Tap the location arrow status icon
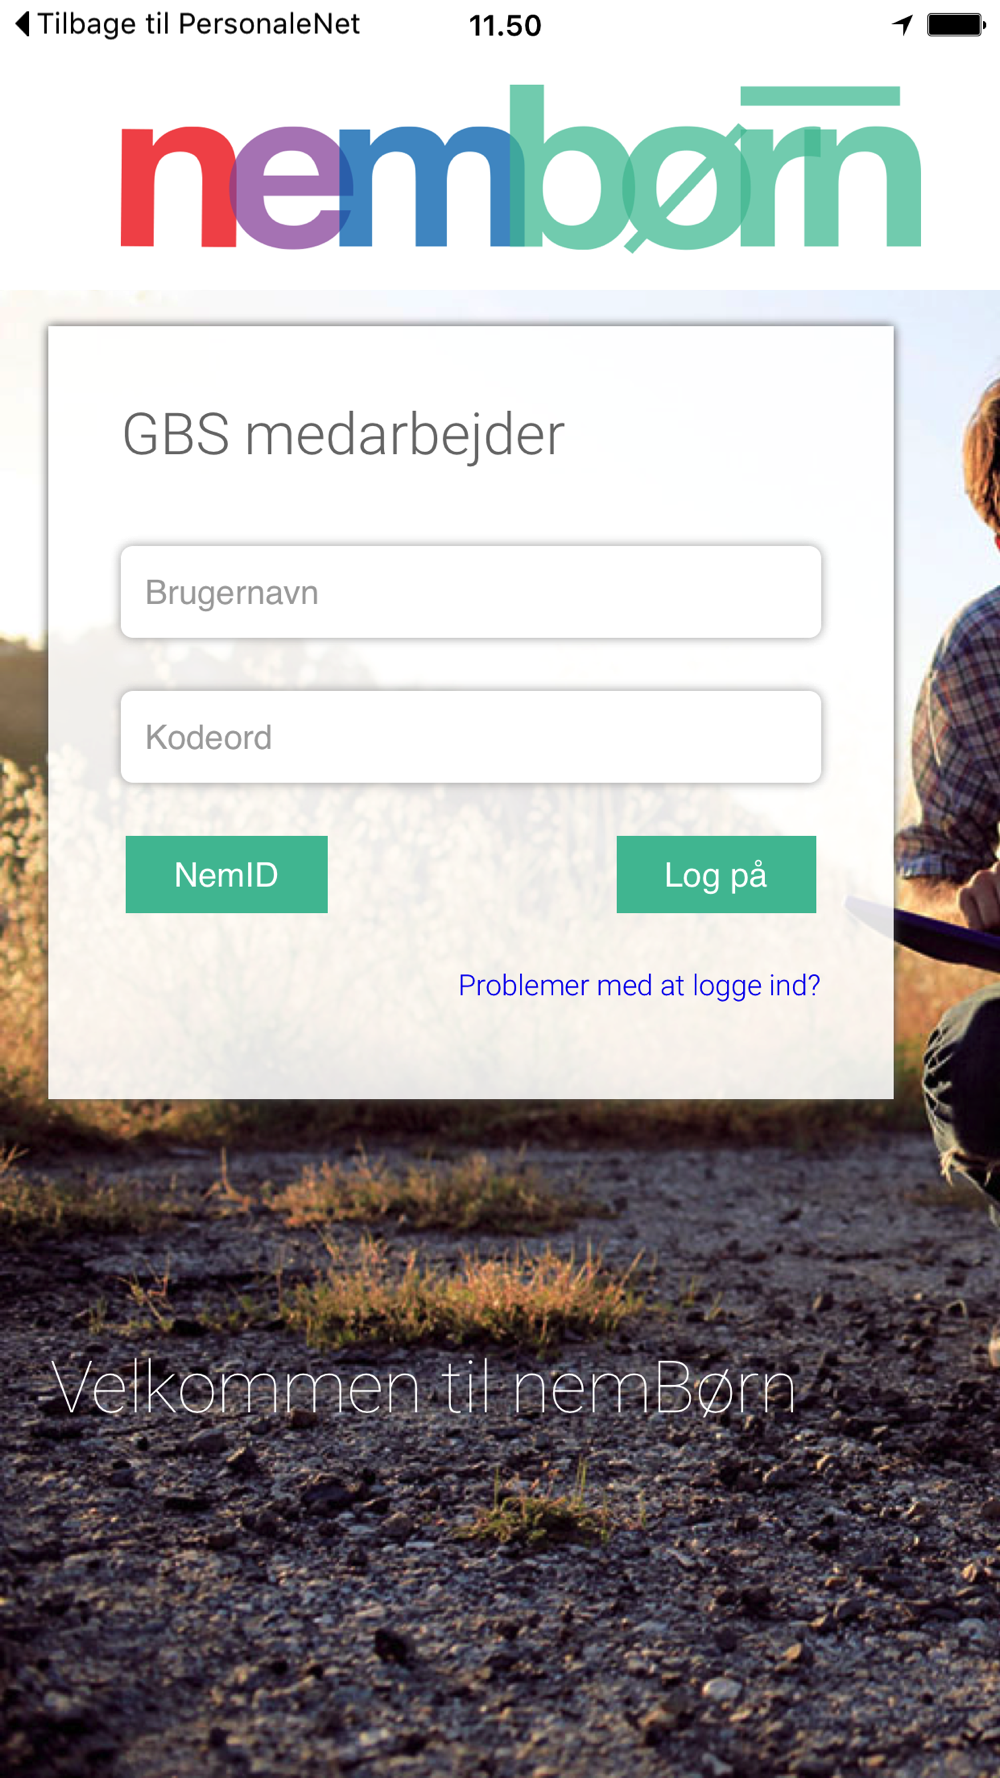 point(903,24)
